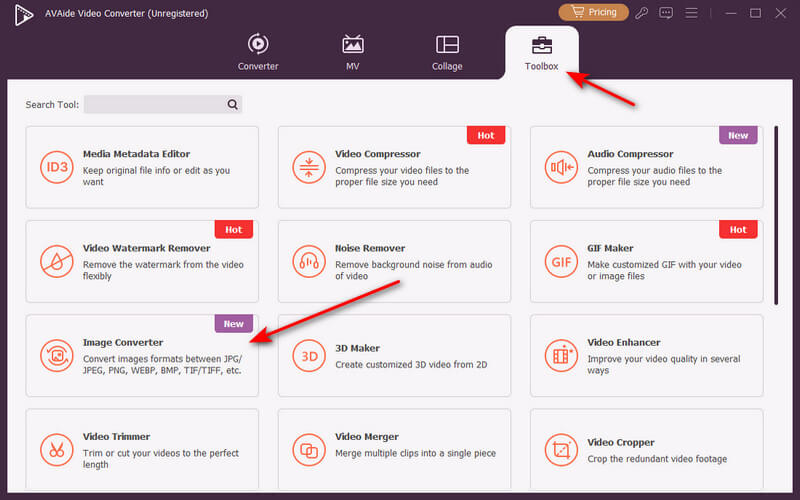This screenshot has width=800, height=500.
Task: Open Video Watermark Remover title
Action: coord(146,248)
